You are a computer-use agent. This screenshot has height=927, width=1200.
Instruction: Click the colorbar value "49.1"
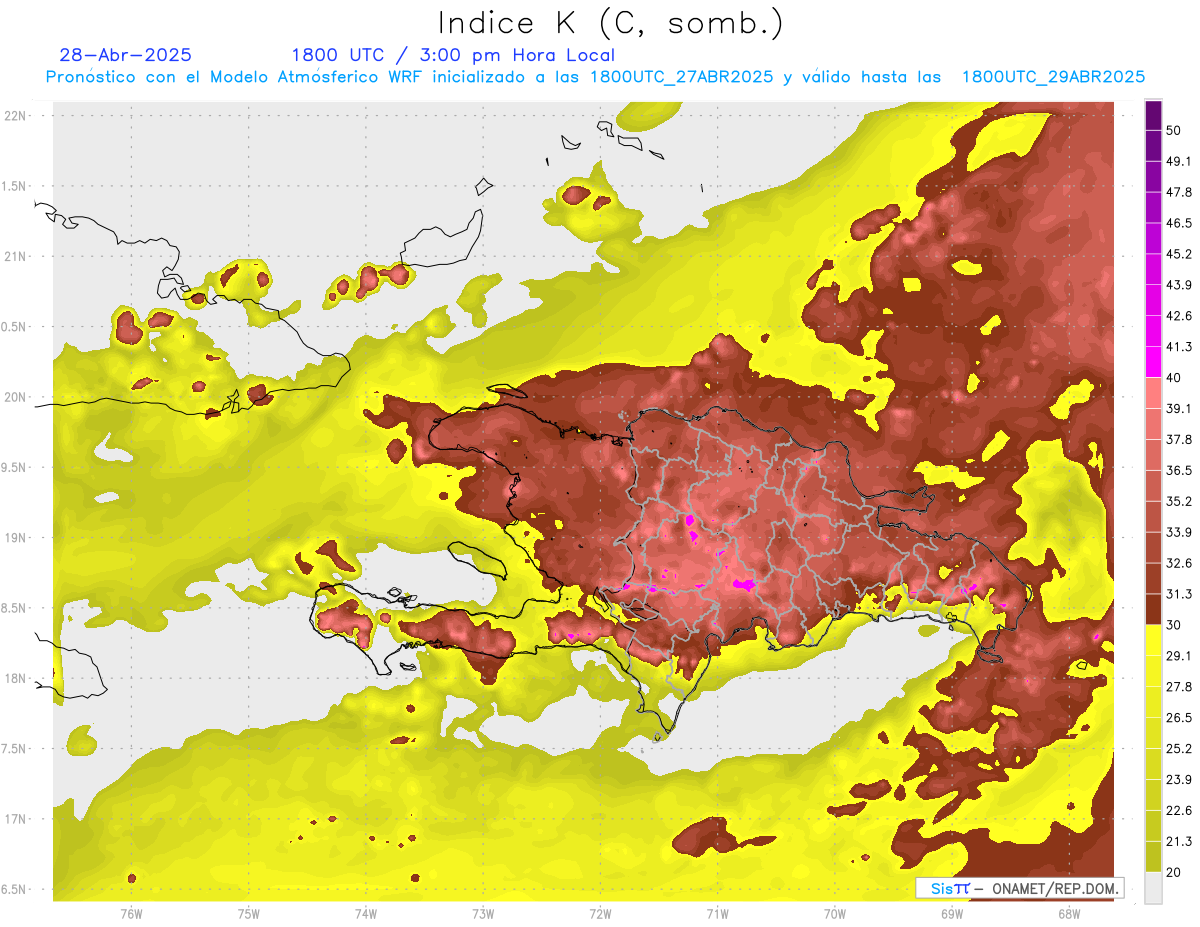pyautogui.click(x=1179, y=161)
